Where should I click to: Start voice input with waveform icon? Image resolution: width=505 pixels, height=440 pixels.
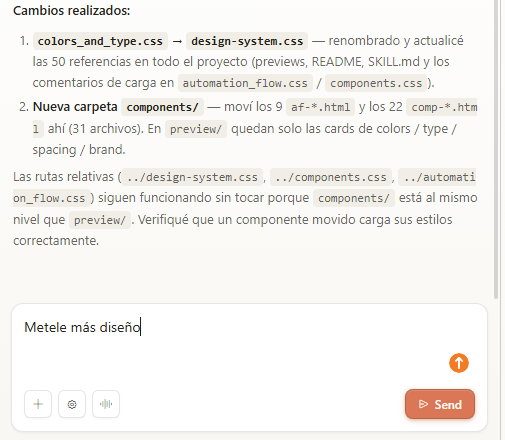click(x=106, y=404)
